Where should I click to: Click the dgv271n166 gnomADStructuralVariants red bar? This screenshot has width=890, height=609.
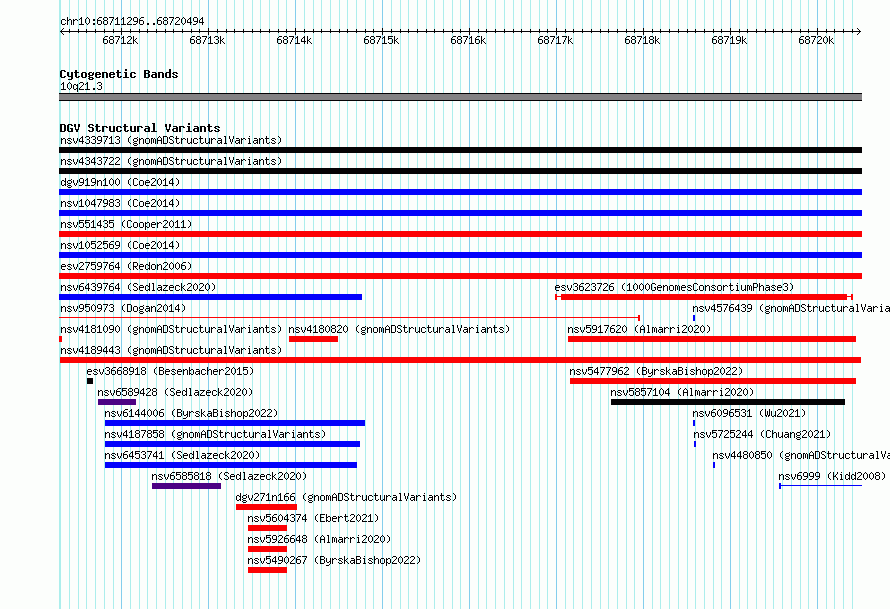(266, 507)
